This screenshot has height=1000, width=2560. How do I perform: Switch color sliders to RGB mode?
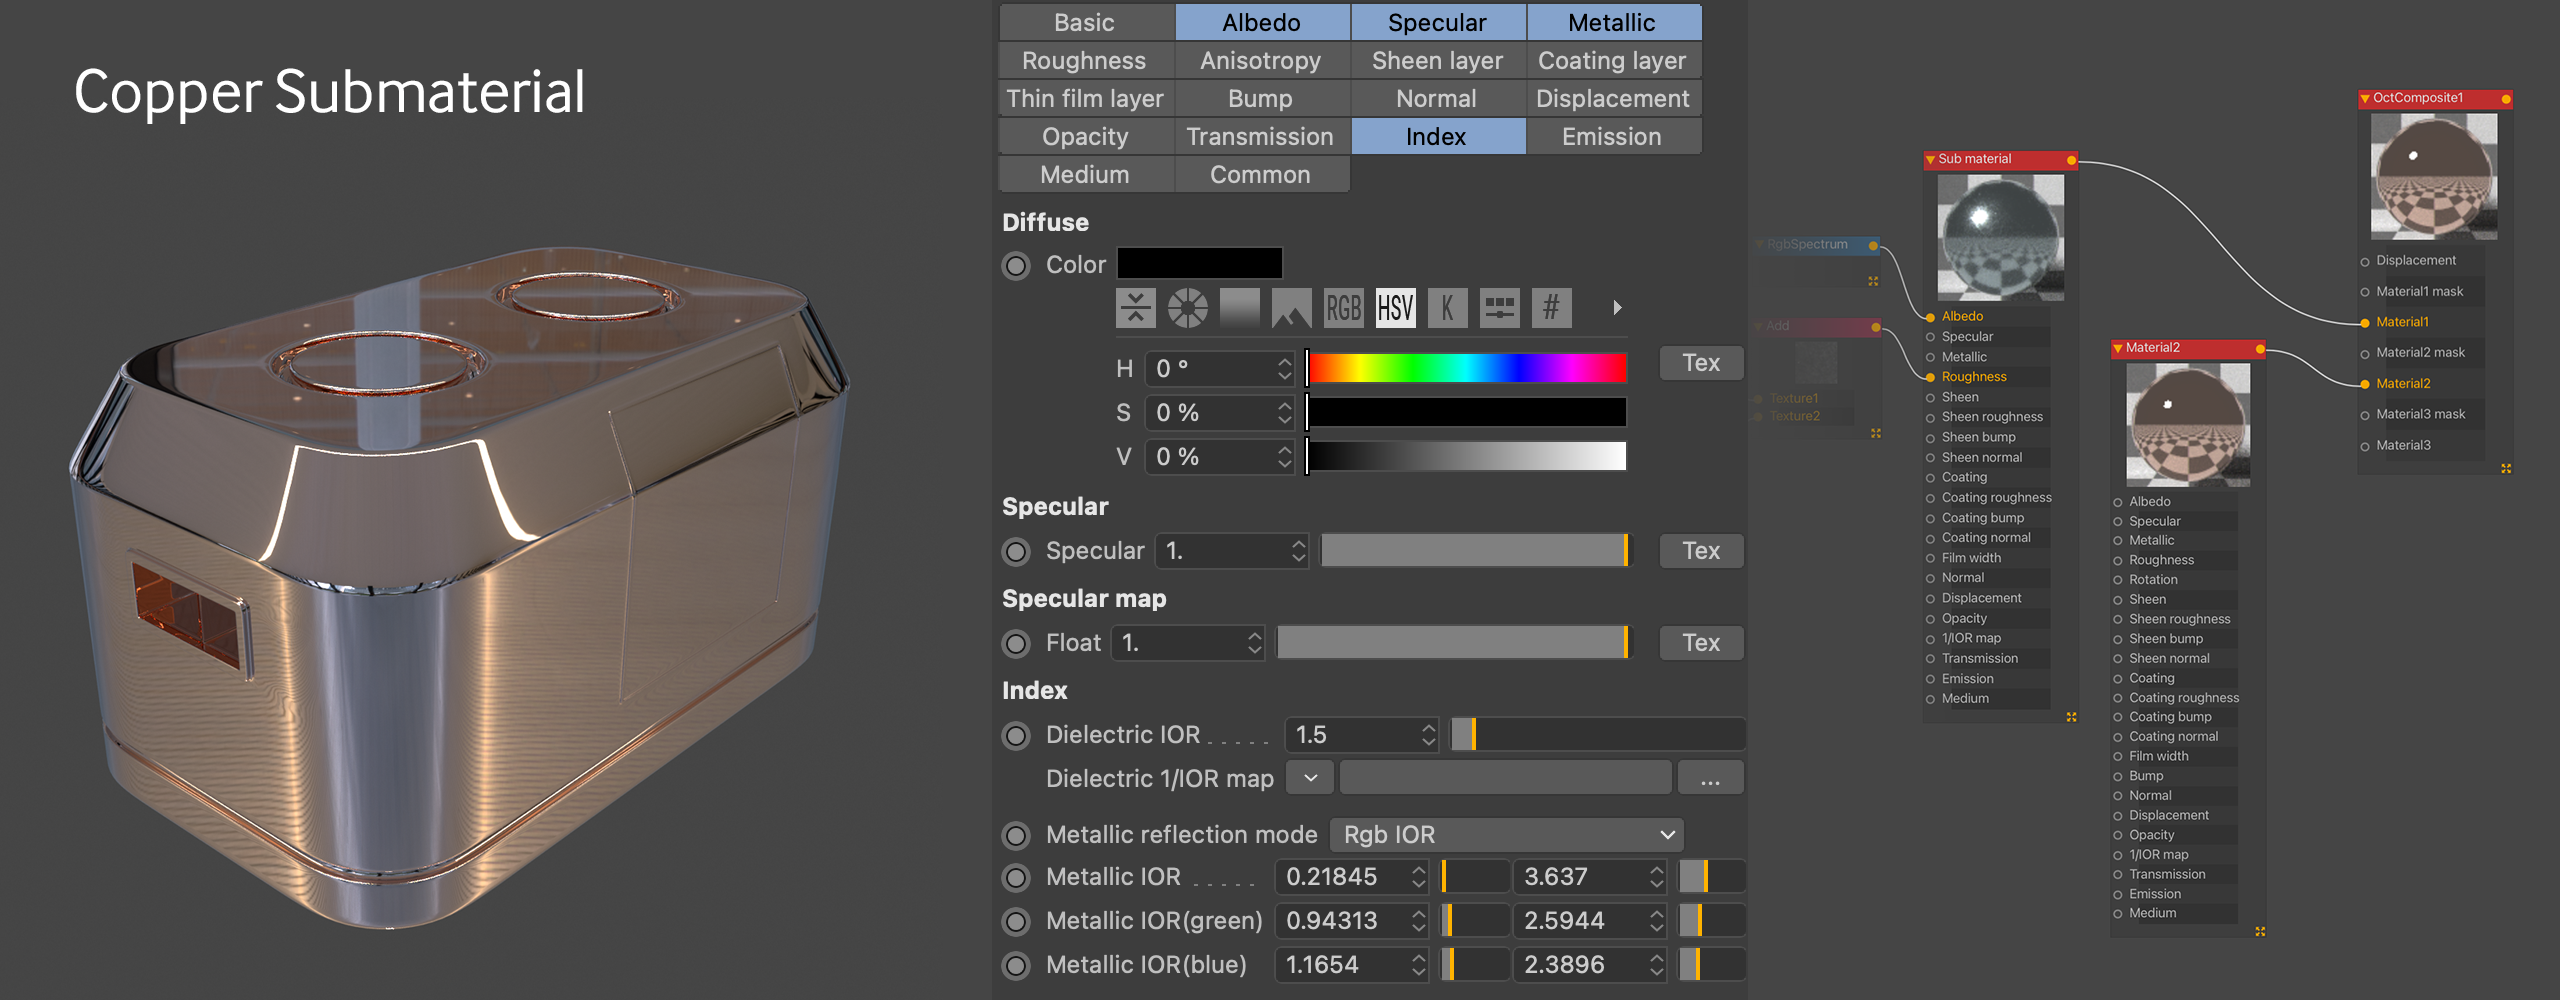coord(1343,308)
